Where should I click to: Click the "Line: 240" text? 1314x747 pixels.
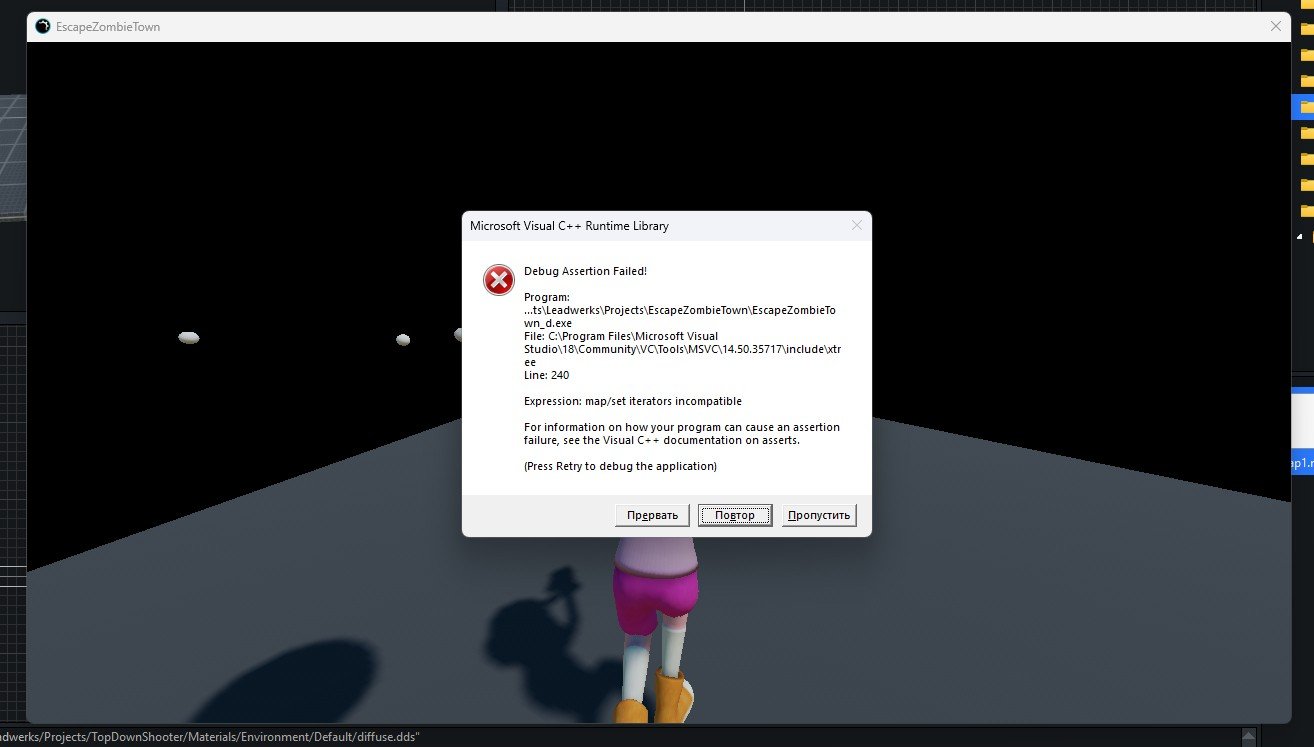pos(547,375)
